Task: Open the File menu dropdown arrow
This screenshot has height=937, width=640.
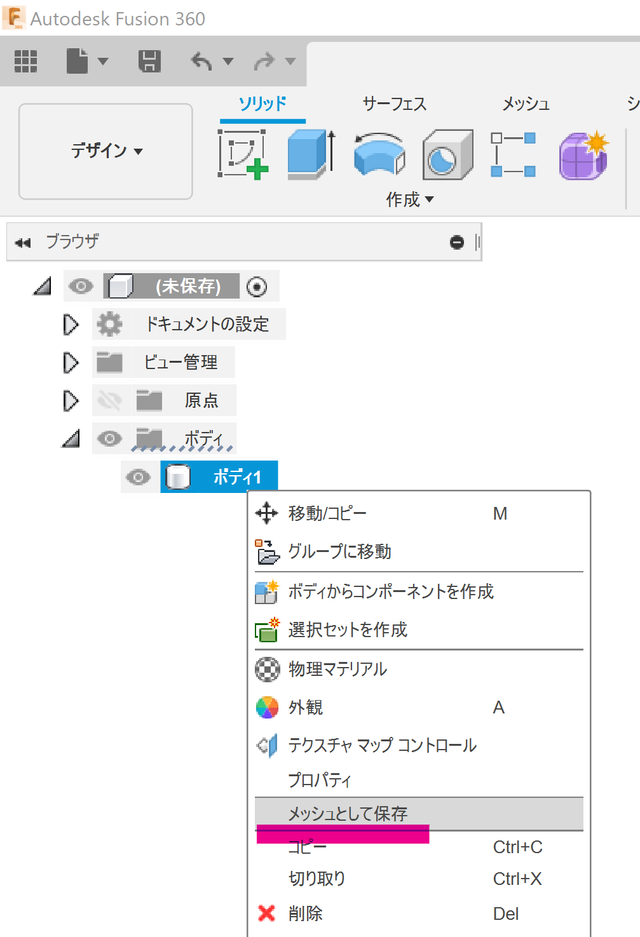Action: point(103,61)
